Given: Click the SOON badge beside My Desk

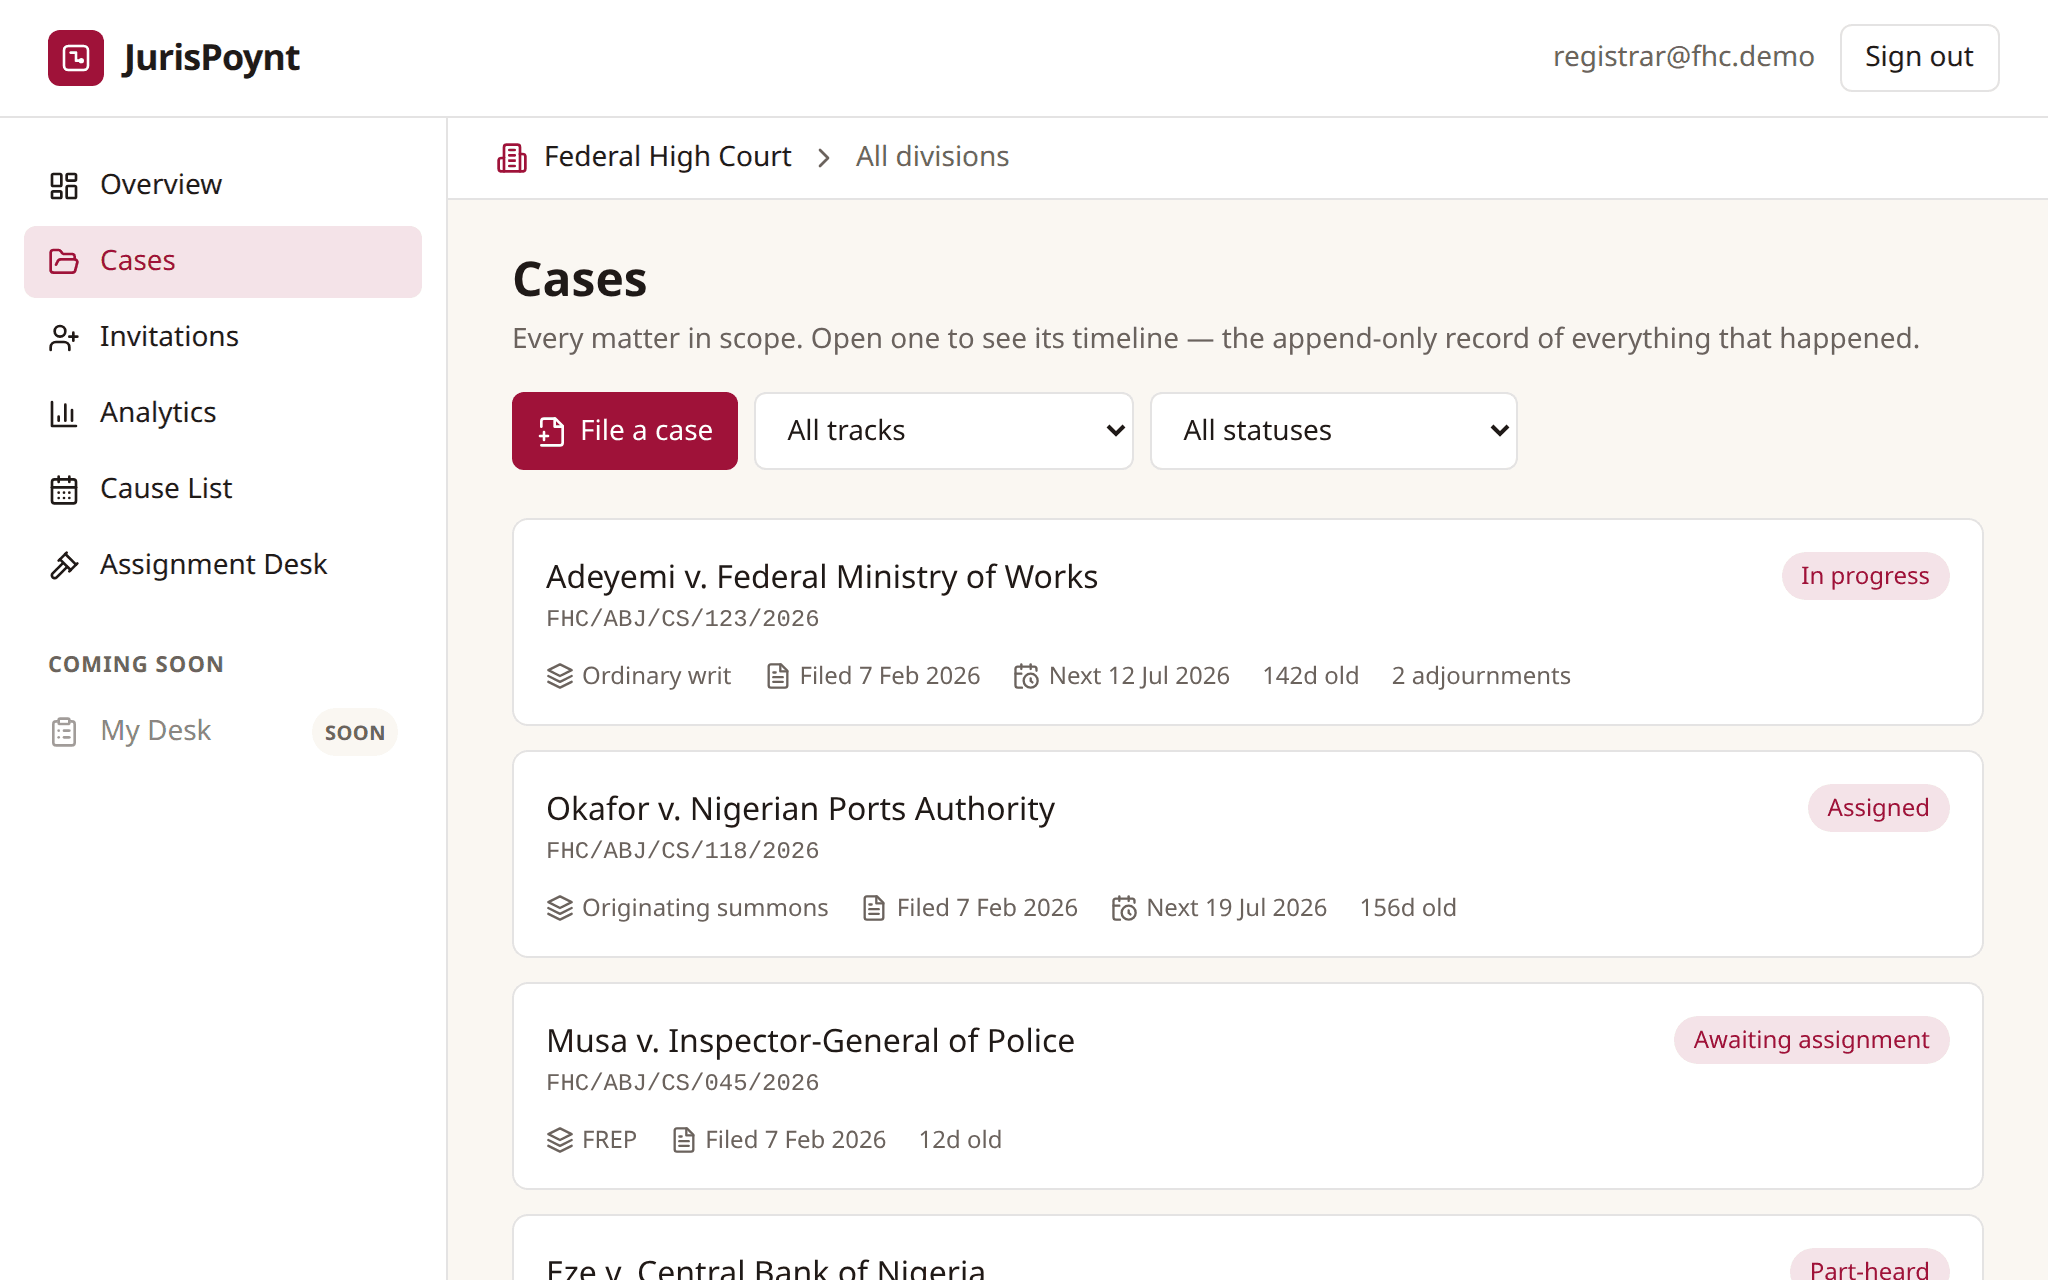Looking at the screenshot, I should [x=355, y=733].
